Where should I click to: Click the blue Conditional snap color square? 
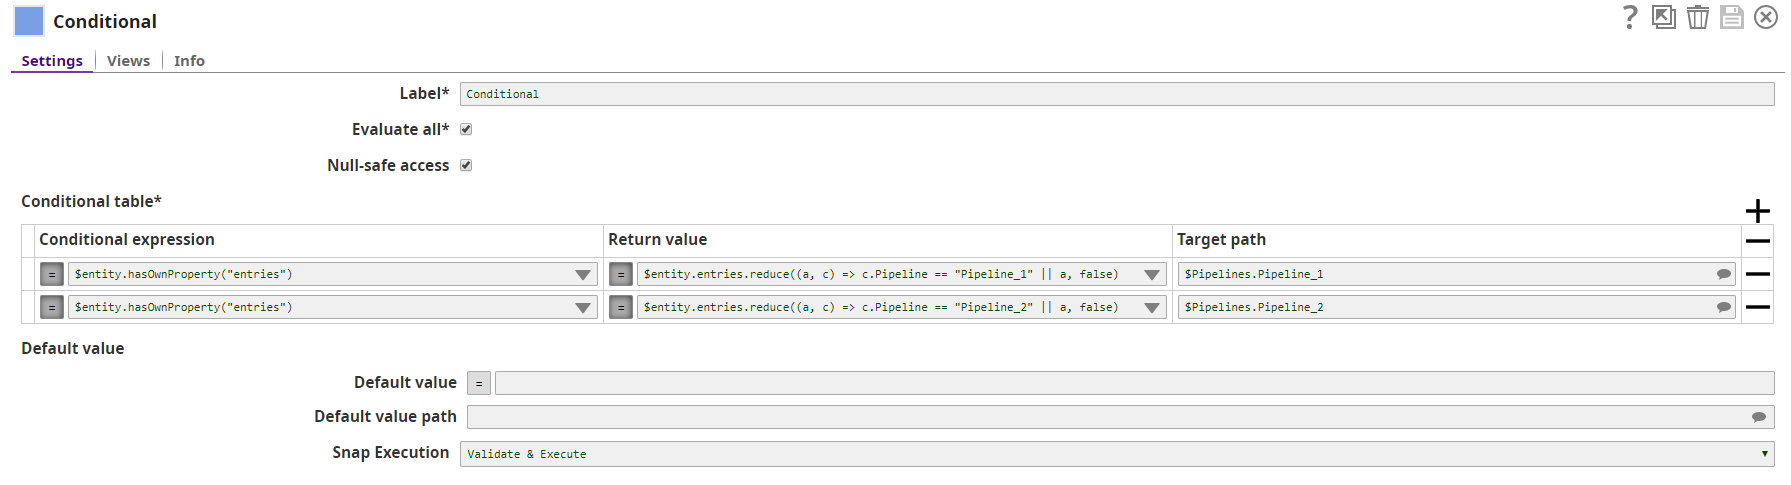(29, 21)
